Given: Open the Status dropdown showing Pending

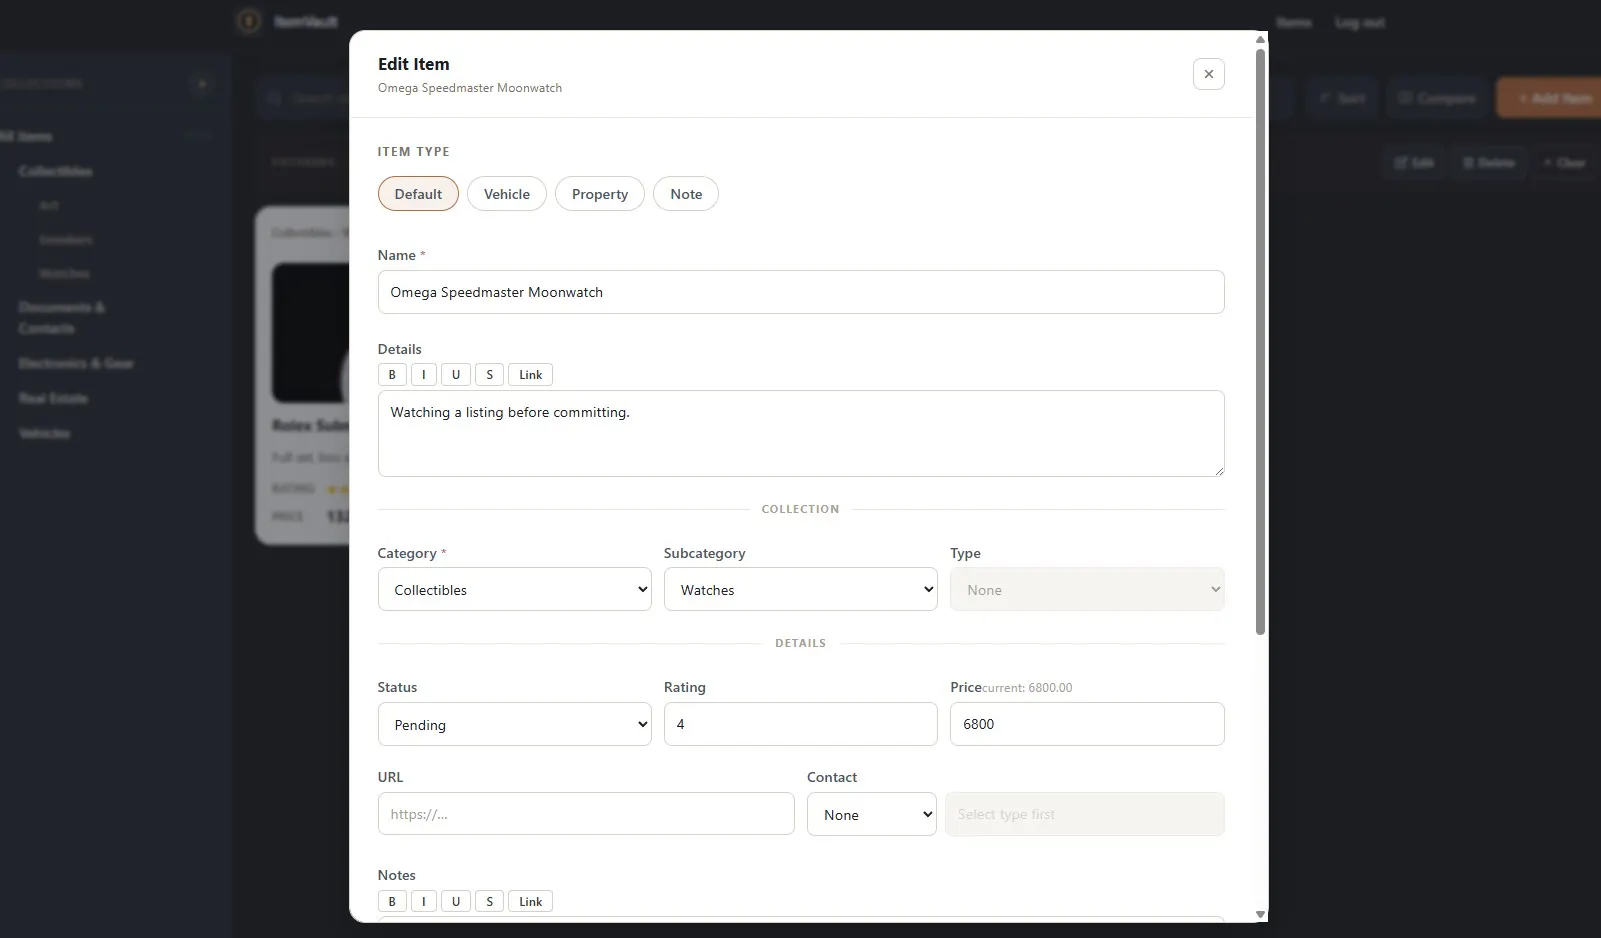Looking at the screenshot, I should (x=515, y=724).
